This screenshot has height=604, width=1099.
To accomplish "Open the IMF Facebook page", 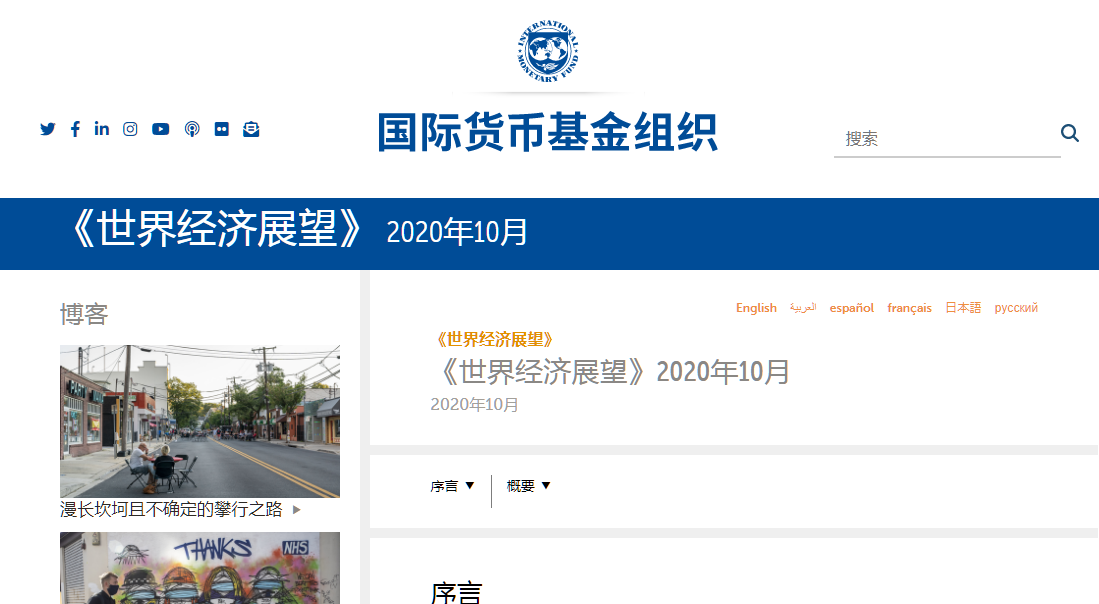I will [x=75, y=129].
